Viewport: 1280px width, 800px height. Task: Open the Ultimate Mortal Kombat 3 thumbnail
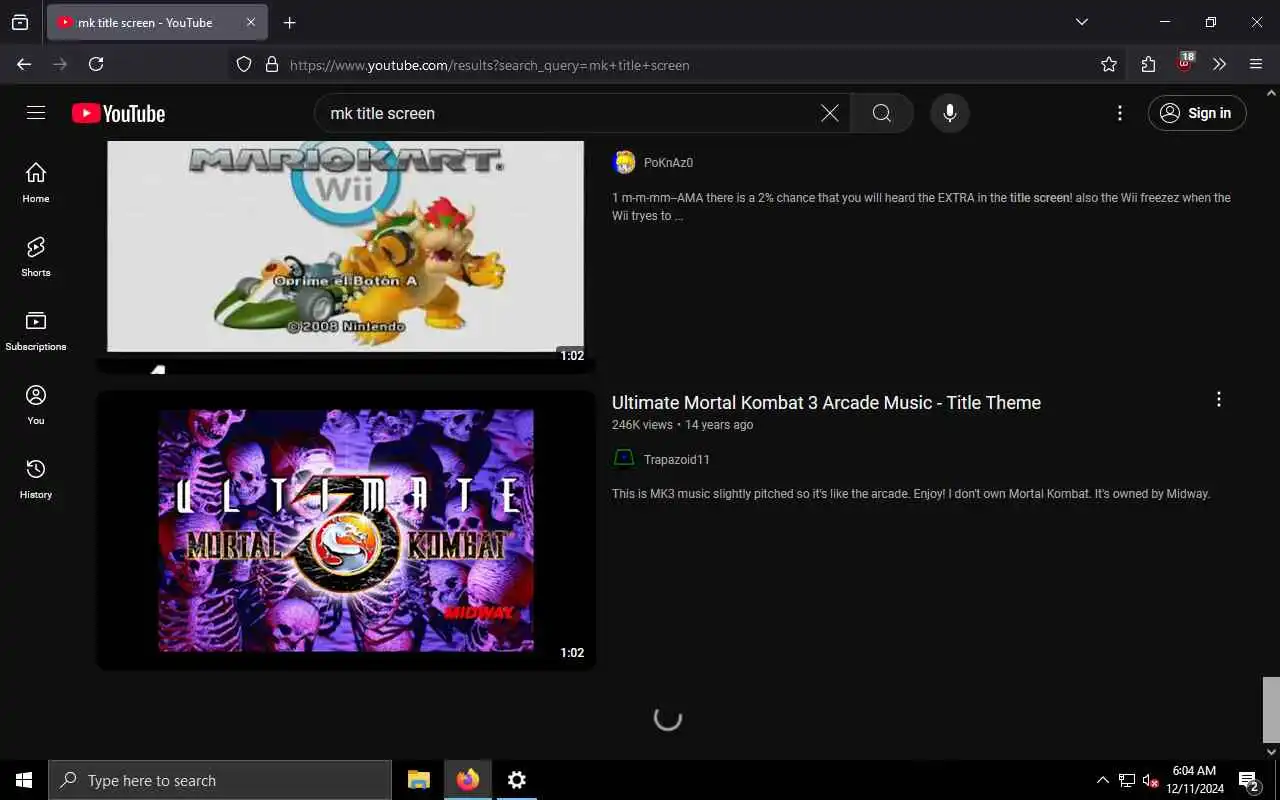(346, 530)
